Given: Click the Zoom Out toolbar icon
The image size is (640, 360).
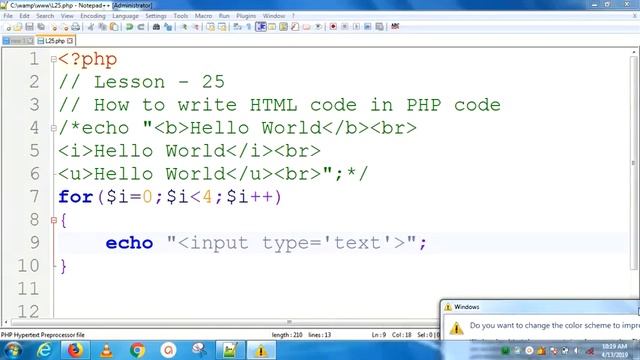Looking at the screenshot, I should pyautogui.click(x=196, y=27).
